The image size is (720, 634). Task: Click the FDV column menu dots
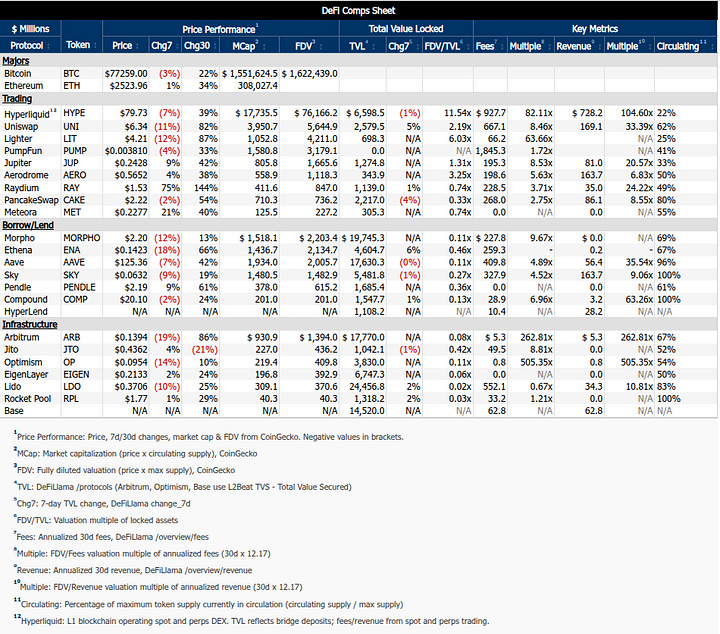[321, 46]
